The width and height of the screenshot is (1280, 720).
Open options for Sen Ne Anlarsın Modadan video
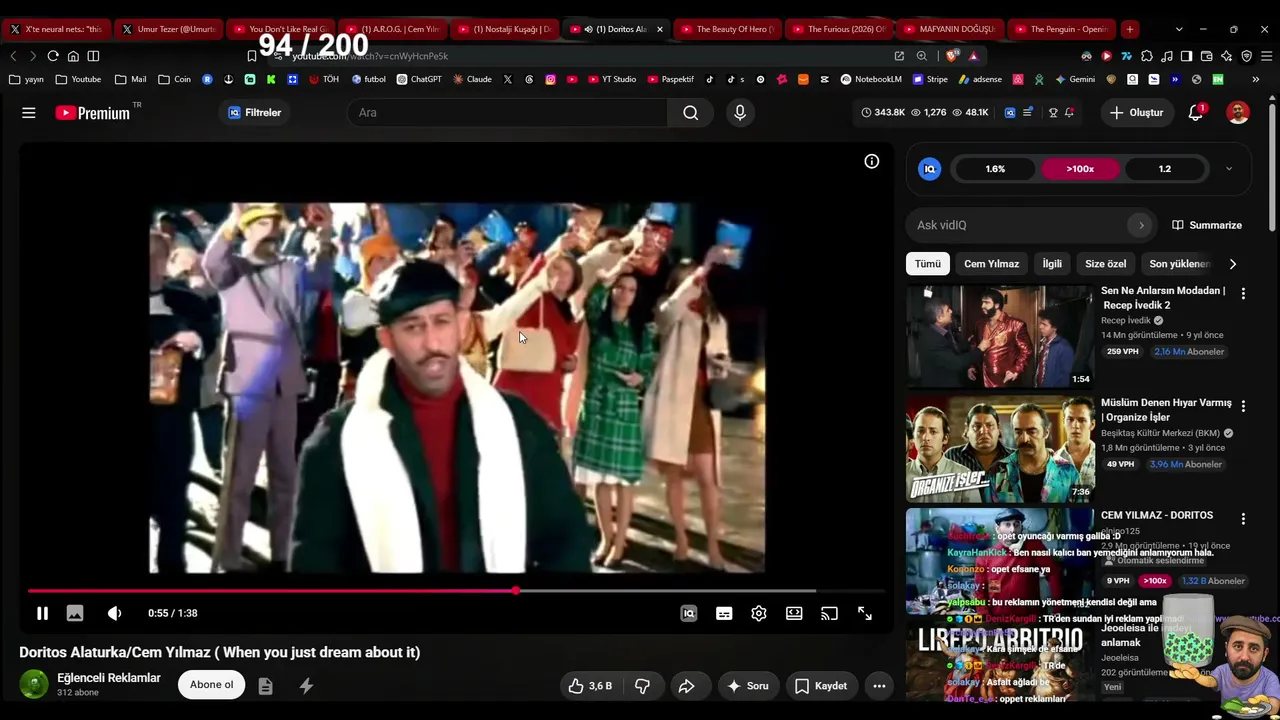coord(1243,294)
